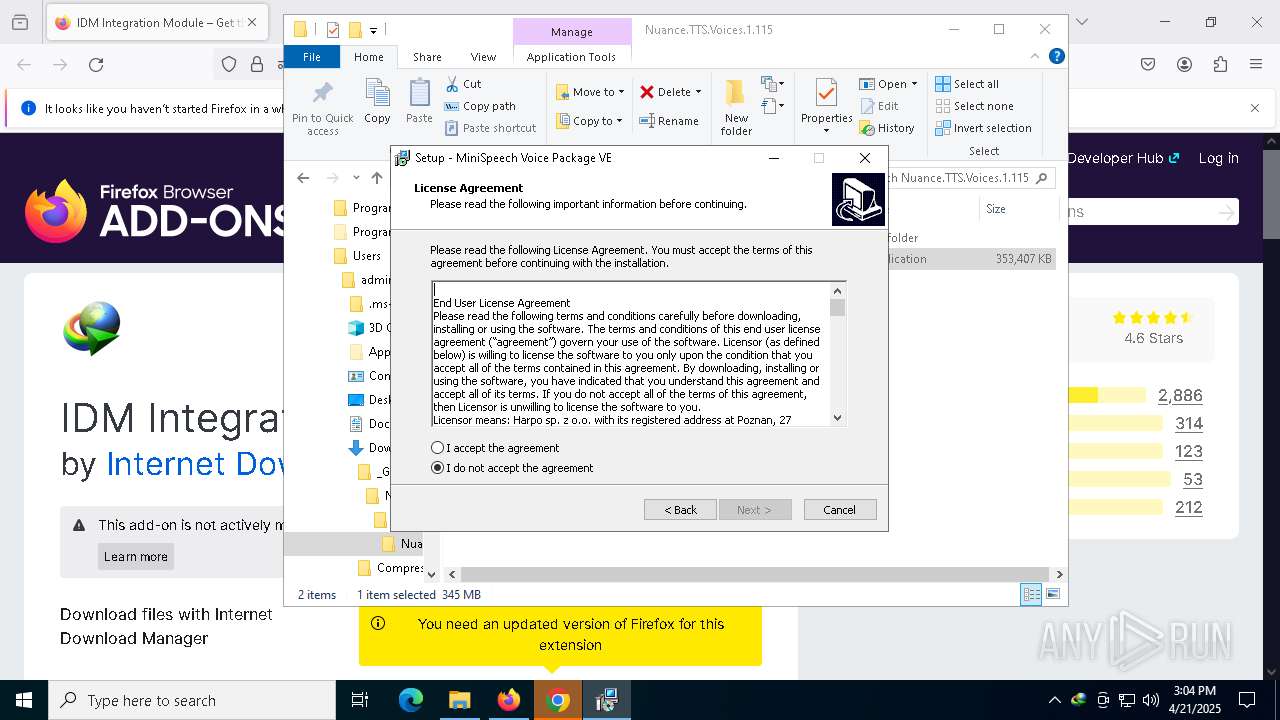This screenshot has width=1280, height=720.
Task: Click Invert selection in ribbon
Action: point(983,128)
